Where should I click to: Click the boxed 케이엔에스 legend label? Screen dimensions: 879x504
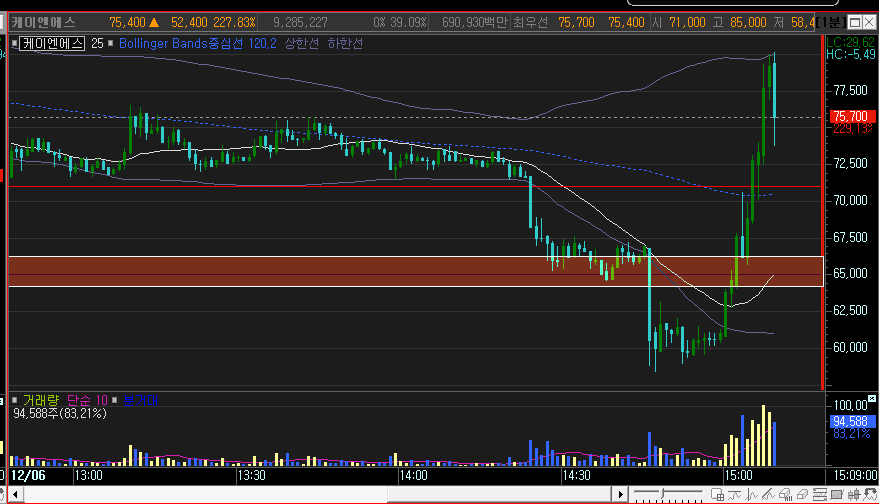[52, 43]
